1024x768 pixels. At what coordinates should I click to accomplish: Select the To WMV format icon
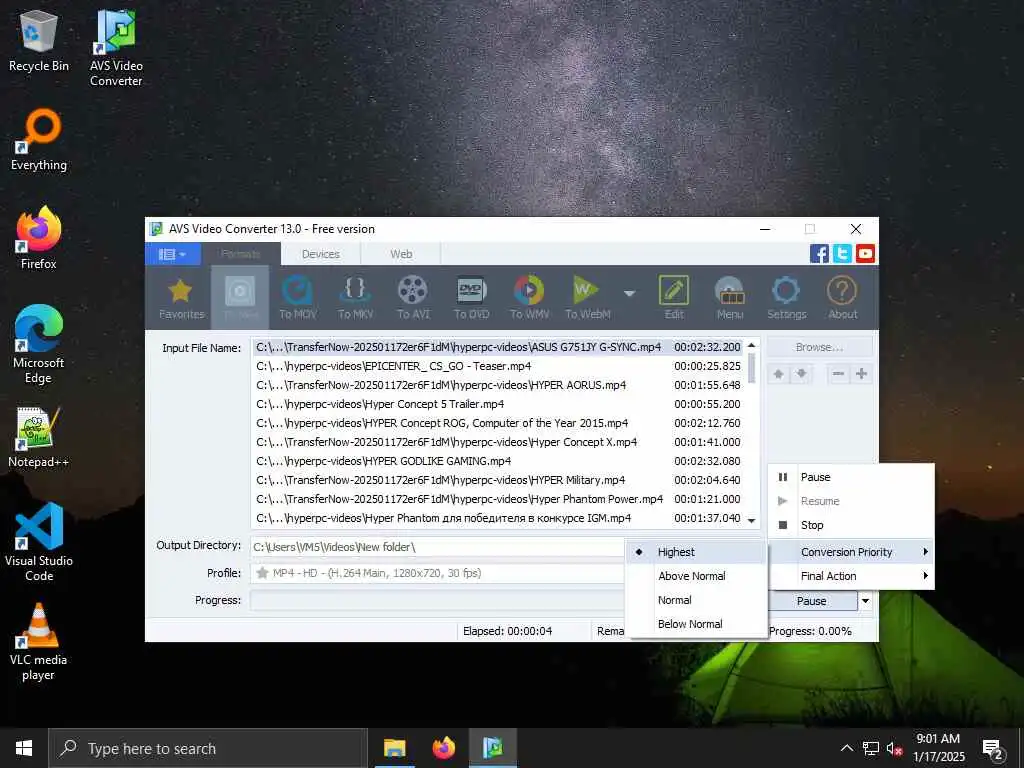(x=529, y=298)
